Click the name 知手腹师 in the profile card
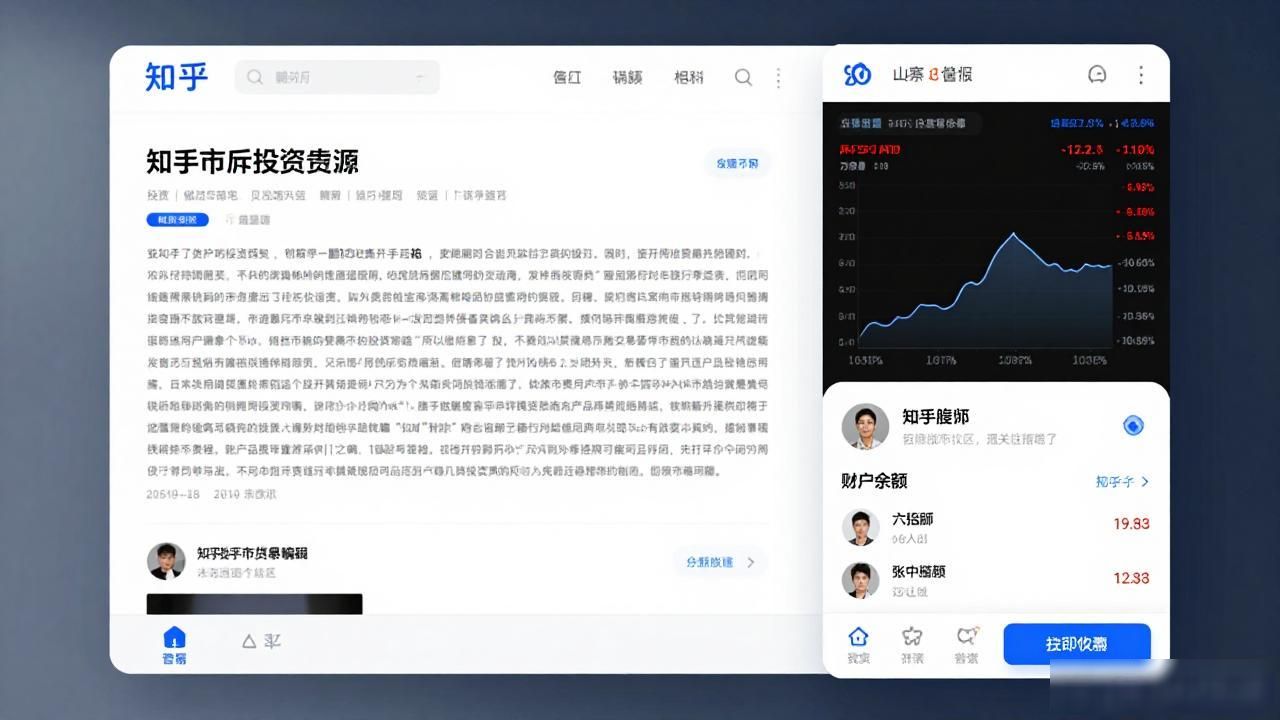This screenshot has width=1280, height=720. click(x=936, y=417)
